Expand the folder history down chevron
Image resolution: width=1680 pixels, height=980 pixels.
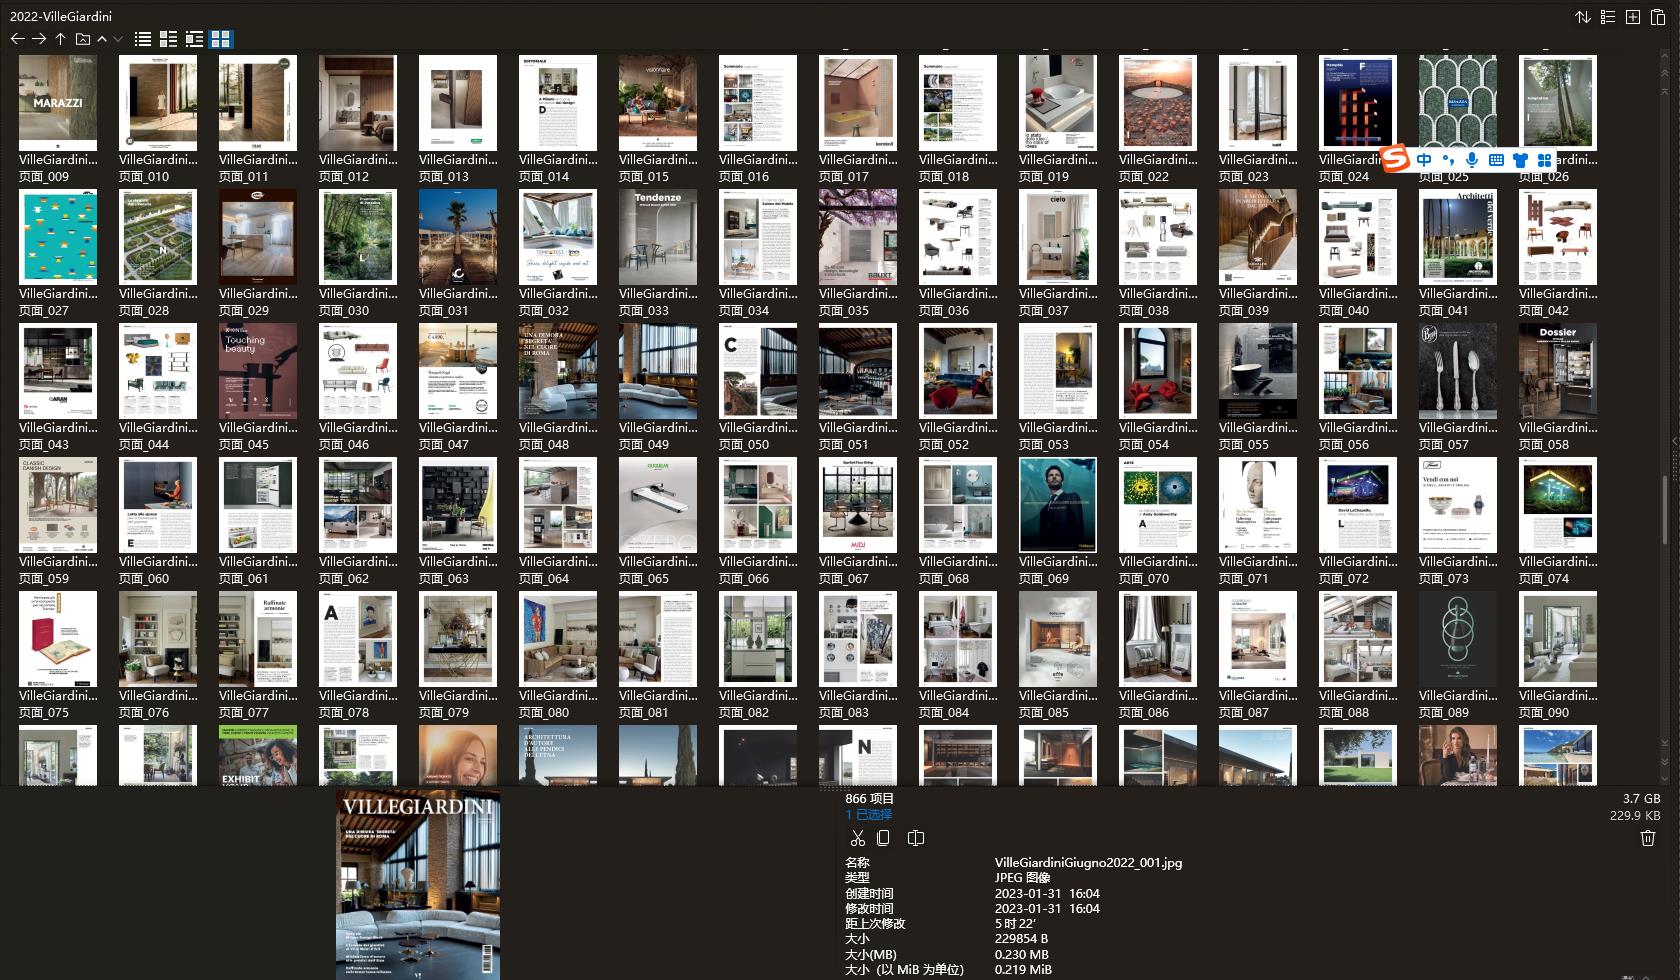[117, 40]
